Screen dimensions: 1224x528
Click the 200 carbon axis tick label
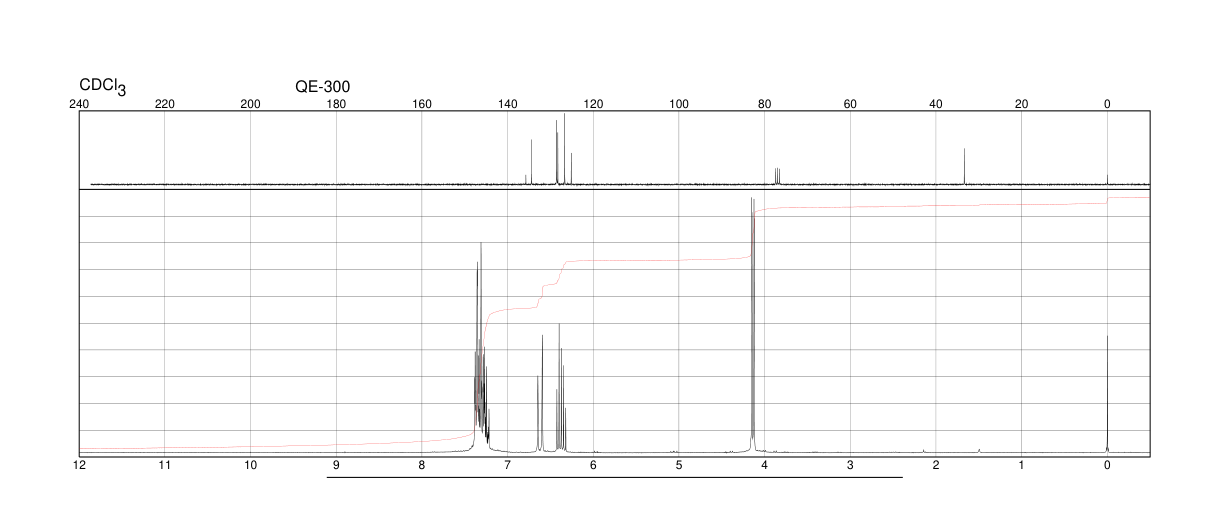251,104
